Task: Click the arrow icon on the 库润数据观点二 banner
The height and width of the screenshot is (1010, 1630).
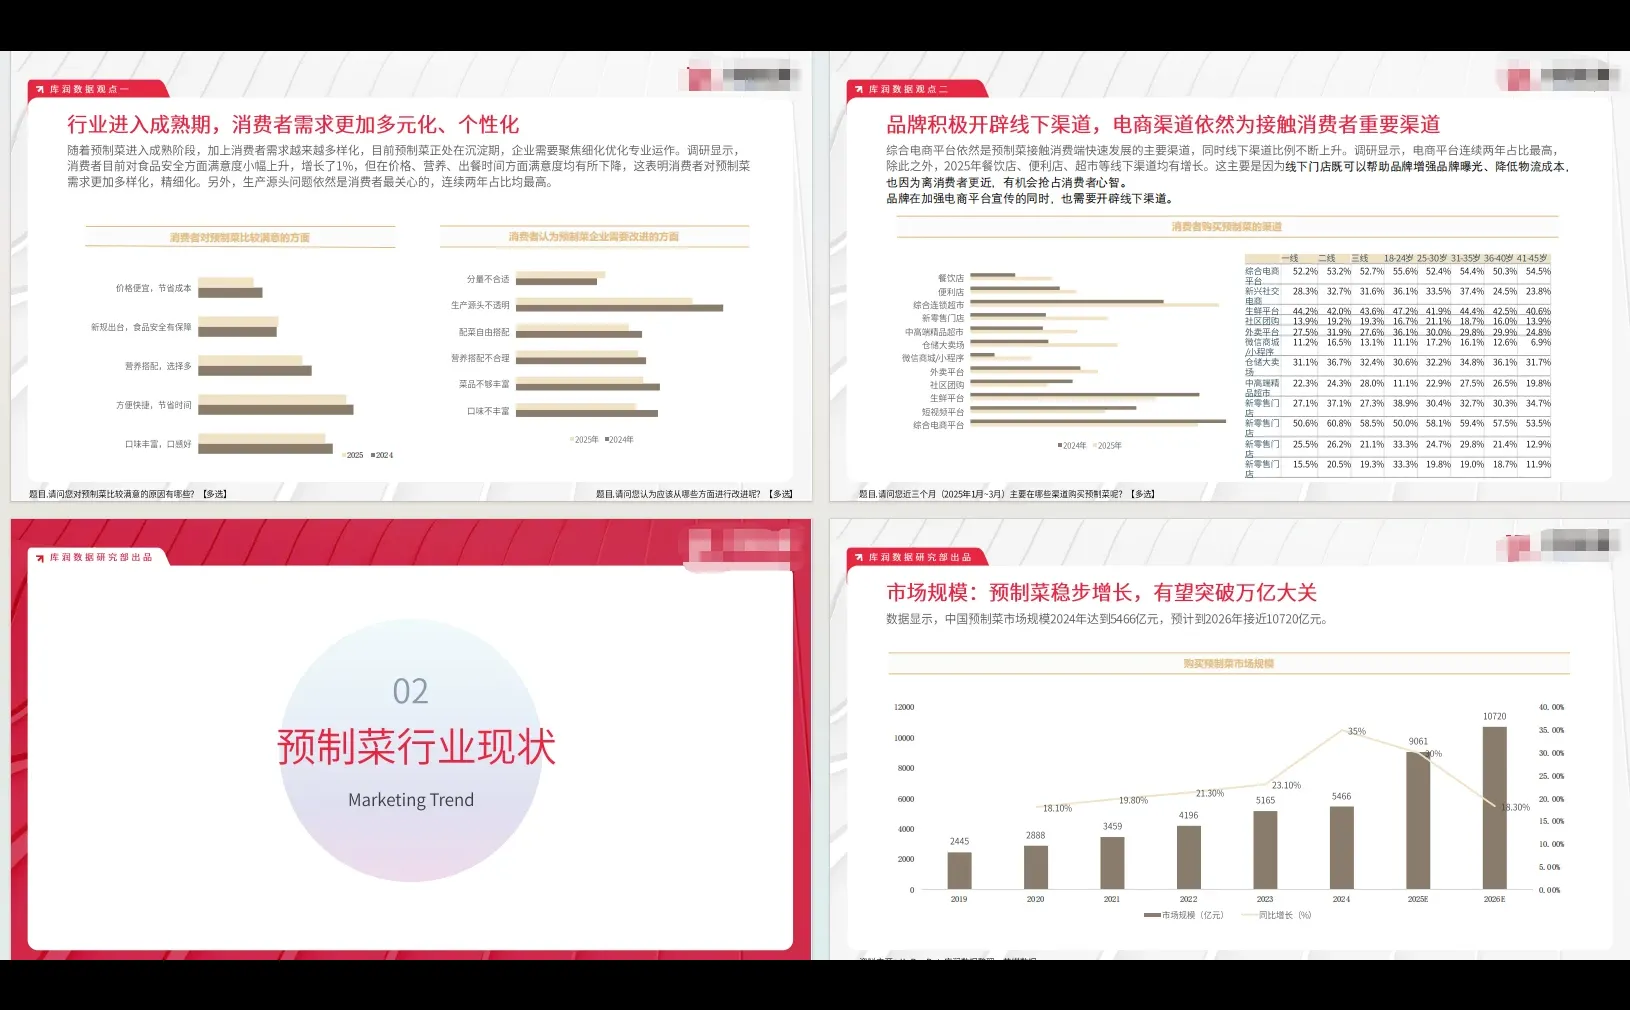Action: pyautogui.click(x=858, y=88)
